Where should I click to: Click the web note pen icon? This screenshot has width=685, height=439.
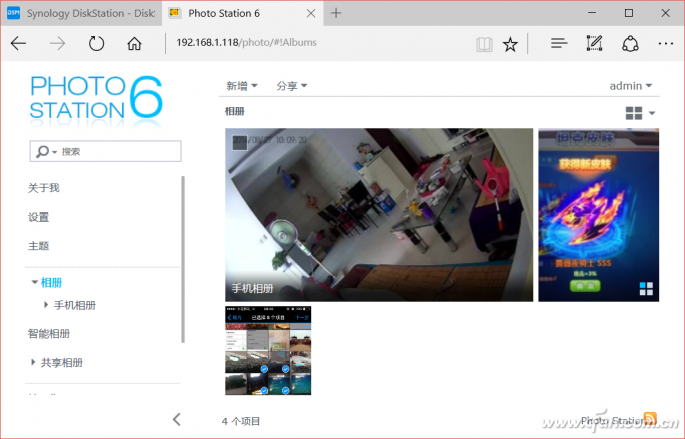click(594, 44)
